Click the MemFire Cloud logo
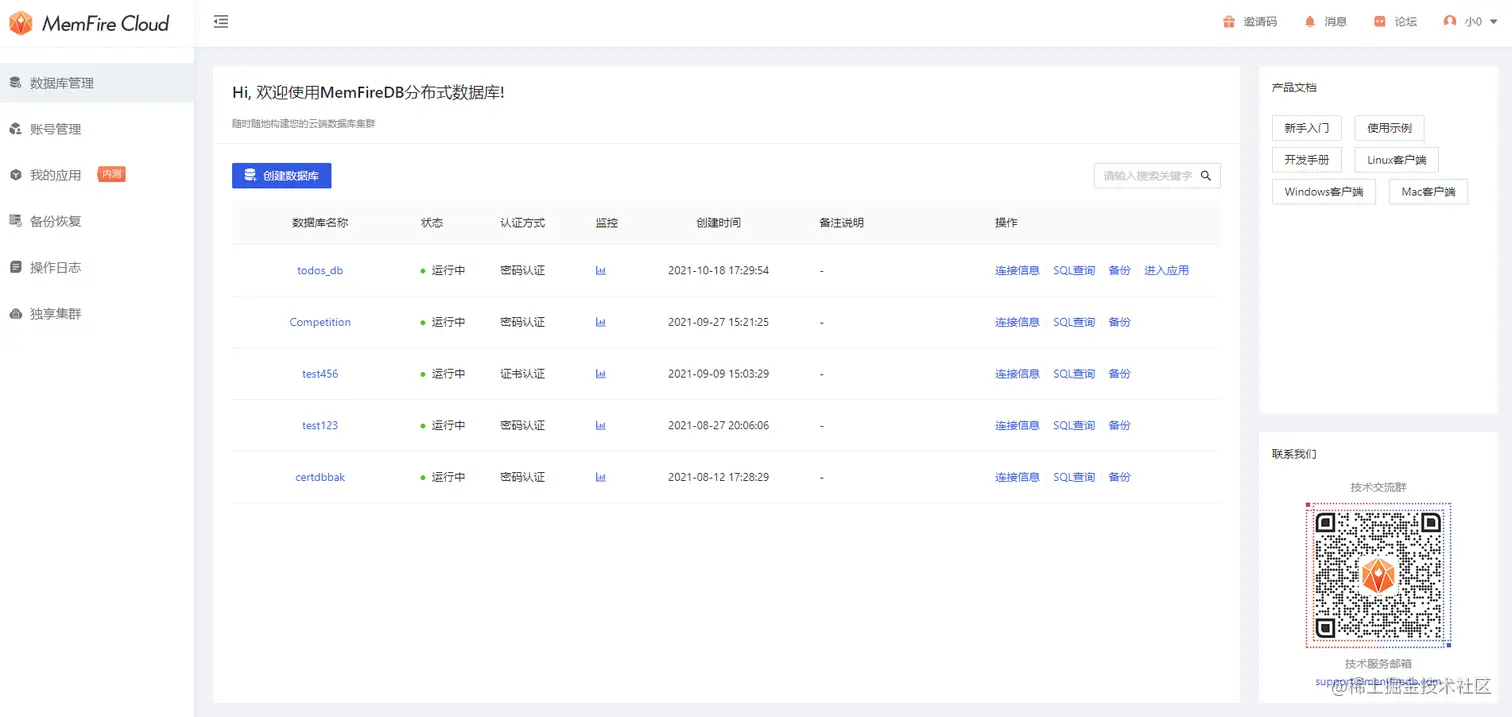This screenshot has height=717, width=1512. tap(89, 23)
